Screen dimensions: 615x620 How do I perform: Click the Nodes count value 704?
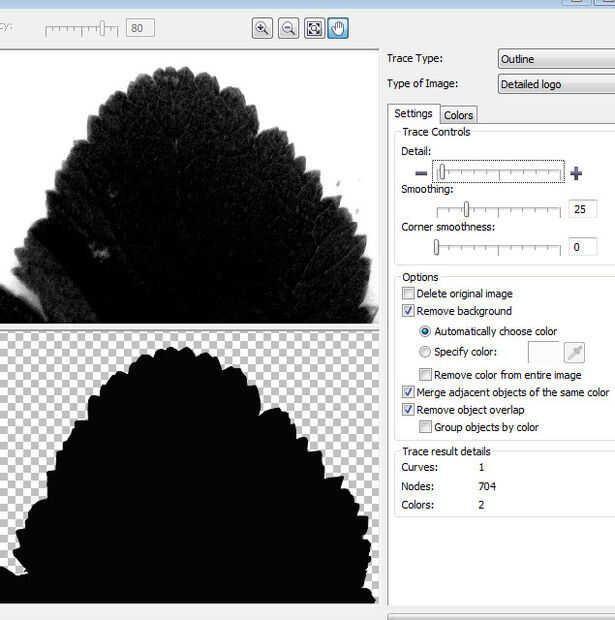coord(487,486)
